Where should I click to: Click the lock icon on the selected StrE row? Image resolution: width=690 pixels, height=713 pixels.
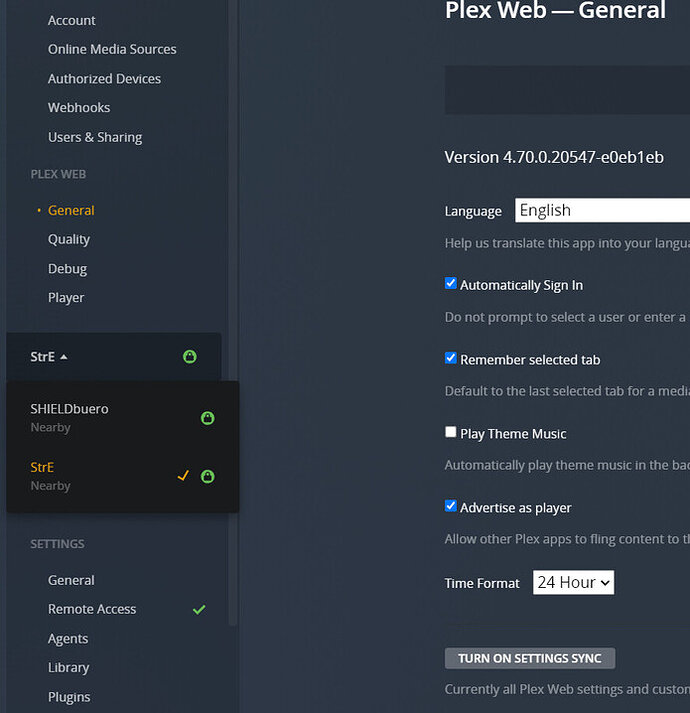[207, 476]
